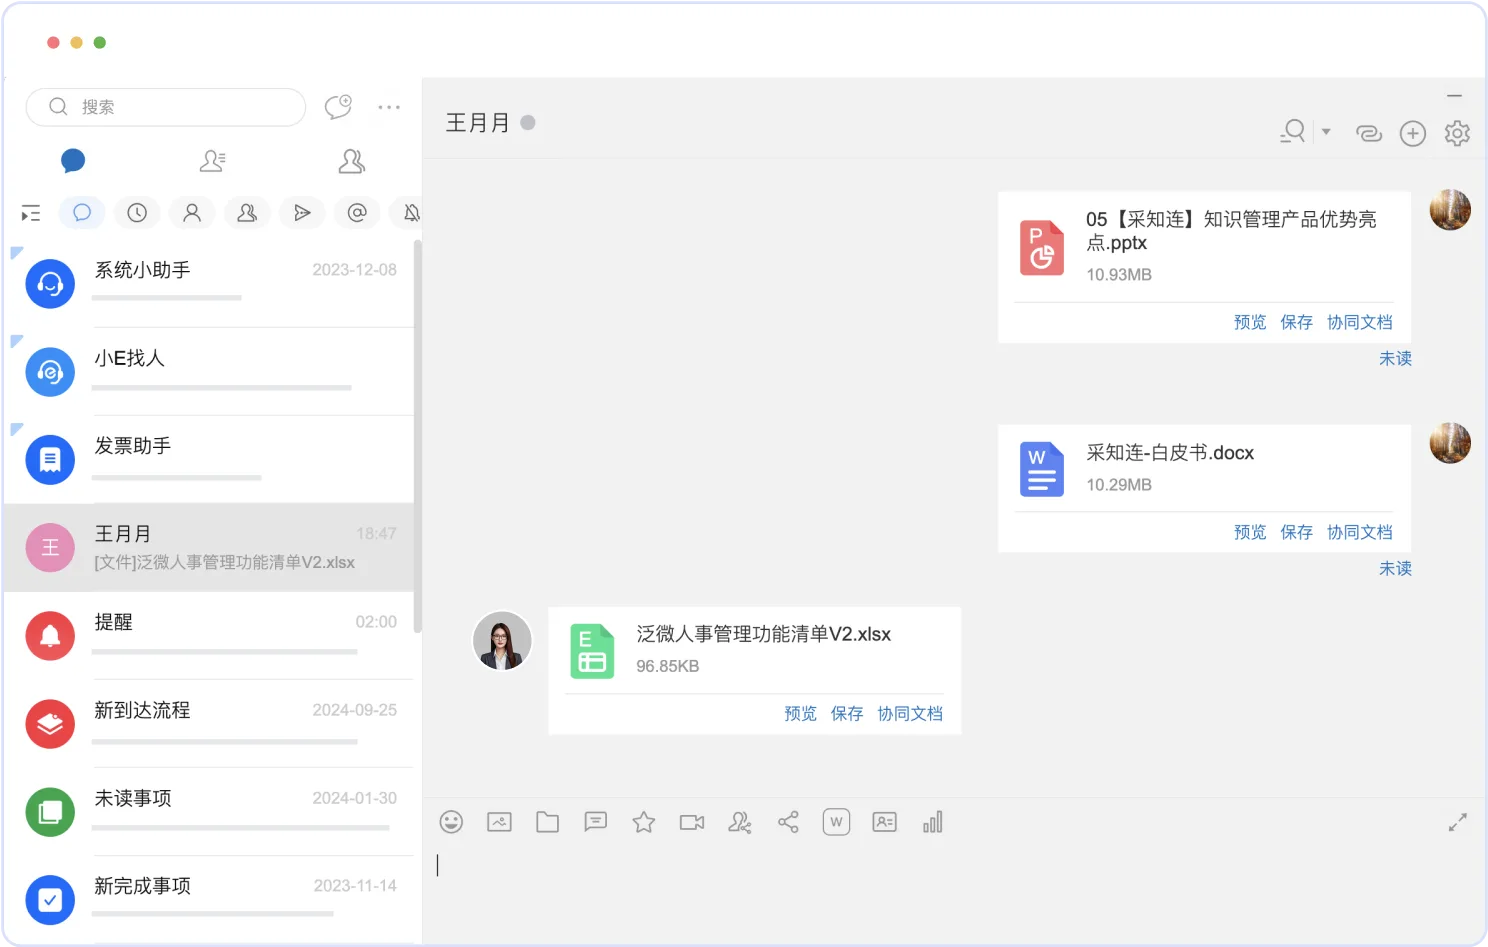Filter conversations mentioning me with @
The image size is (1488, 947).
[x=357, y=212]
